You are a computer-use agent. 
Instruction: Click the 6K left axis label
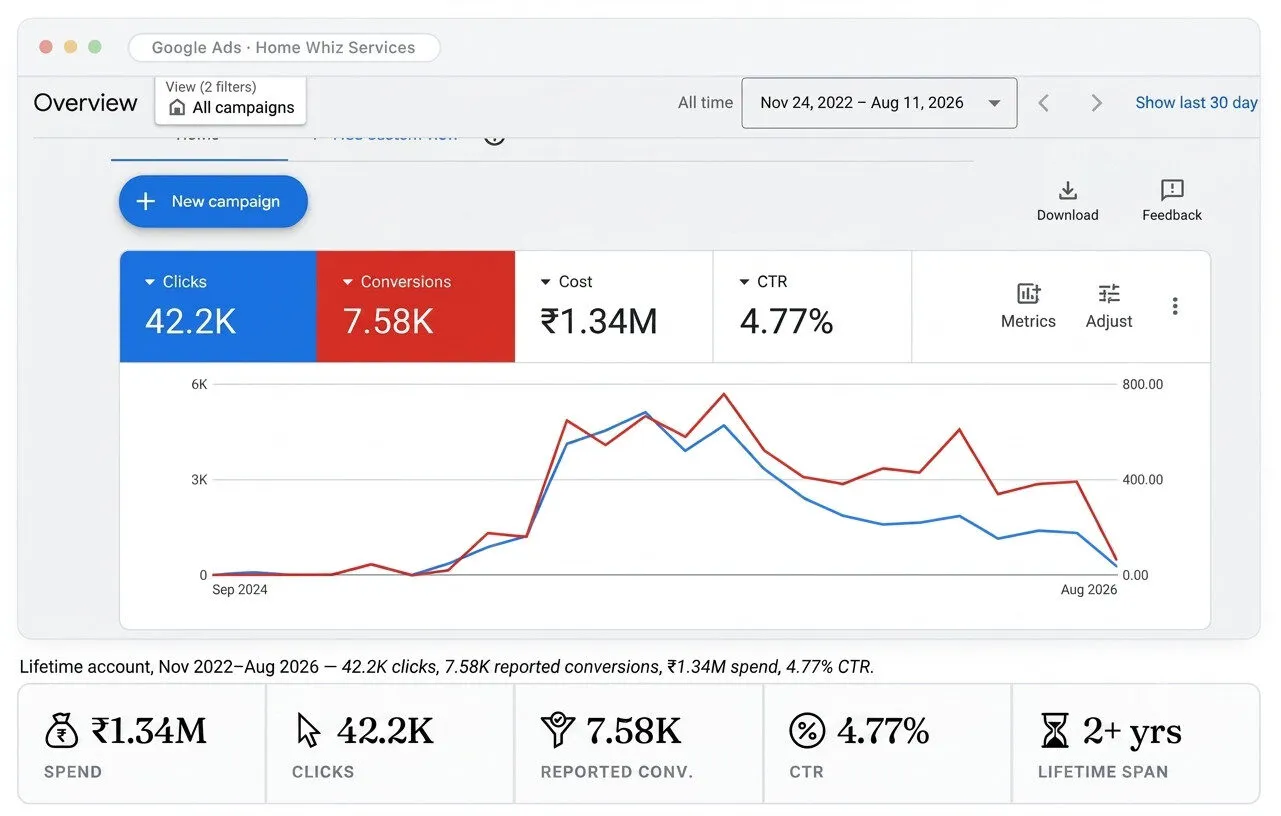click(x=199, y=384)
